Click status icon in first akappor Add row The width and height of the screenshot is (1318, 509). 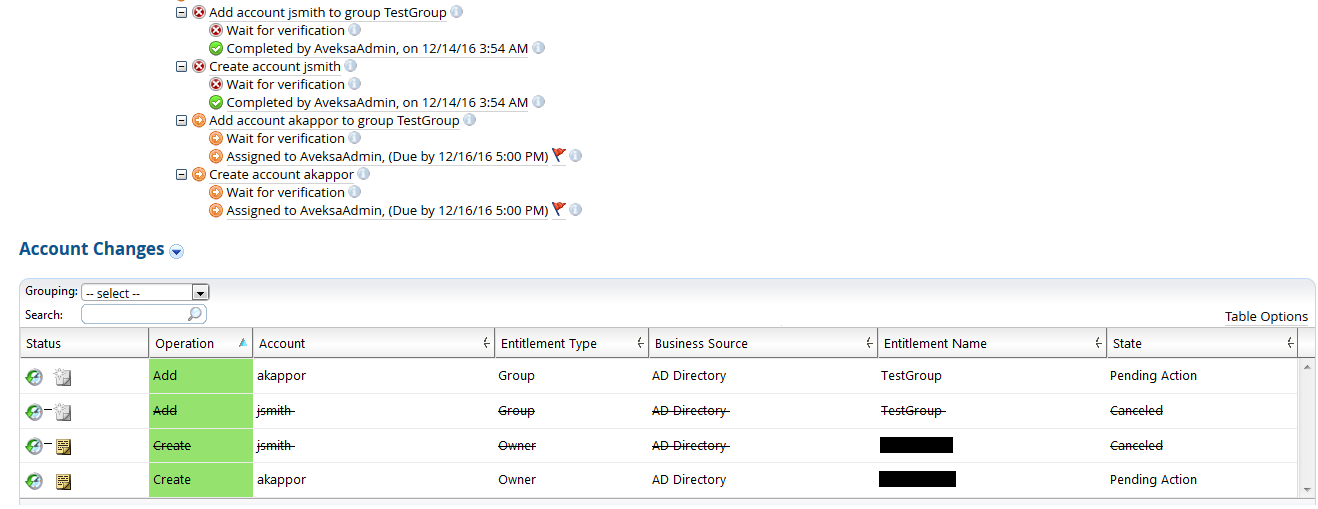pyautogui.click(x=34, y=377)
